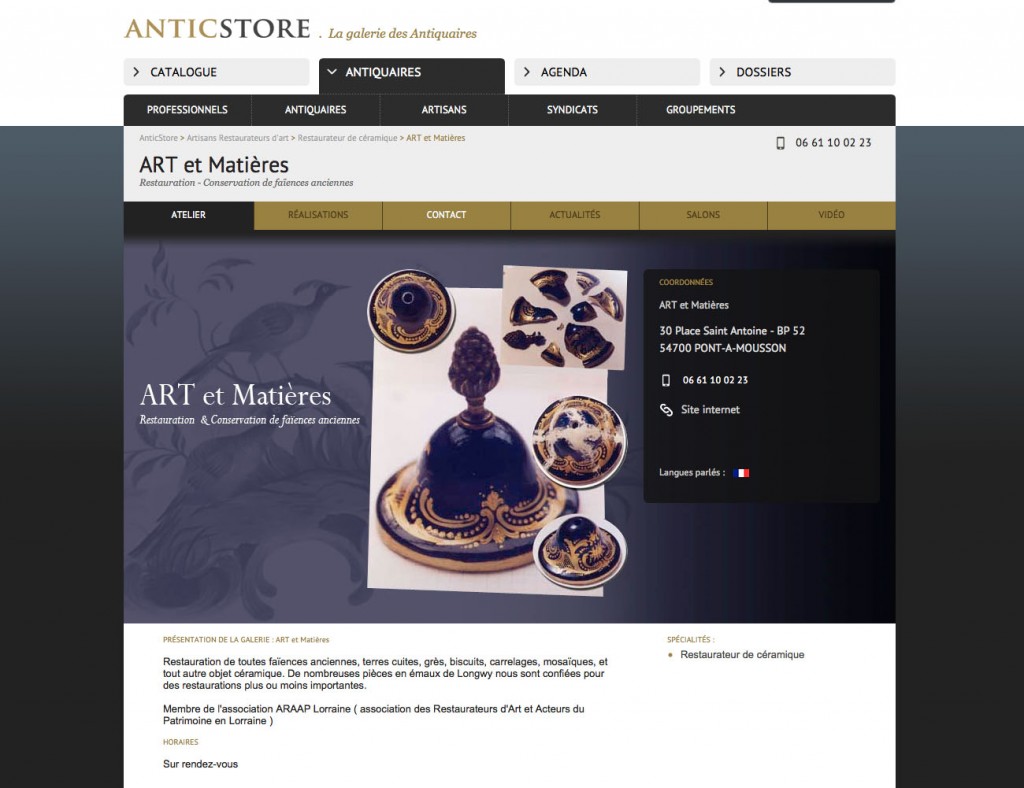Screen dimensions: 1024x788
Task: Expand the Dossiers chevron arrow
Action: click(722, 72)
